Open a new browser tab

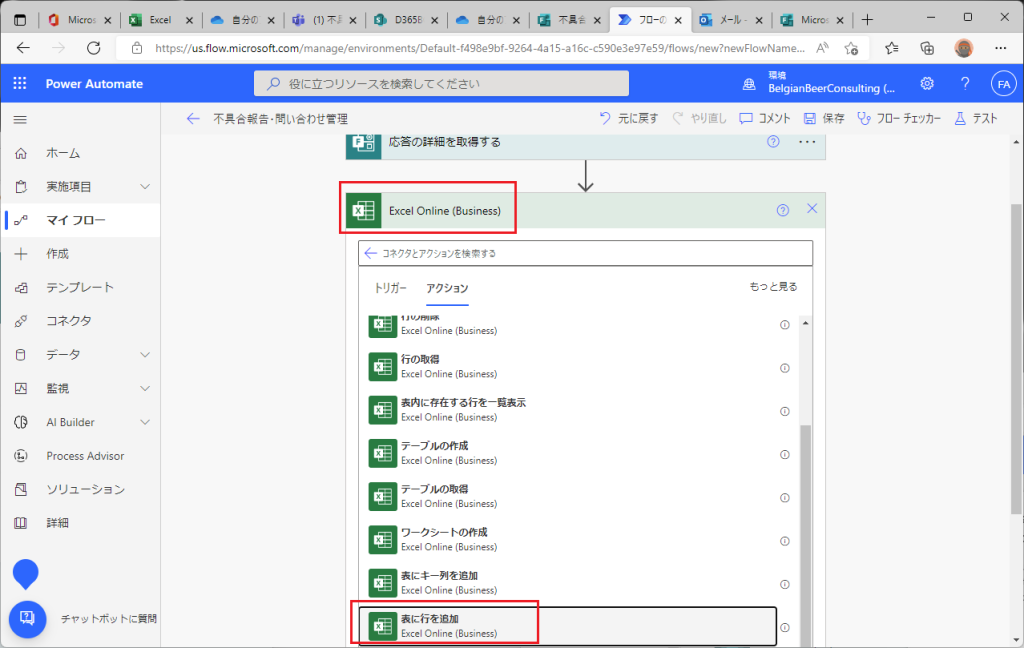pyautogui.click(x=867, y=20)
